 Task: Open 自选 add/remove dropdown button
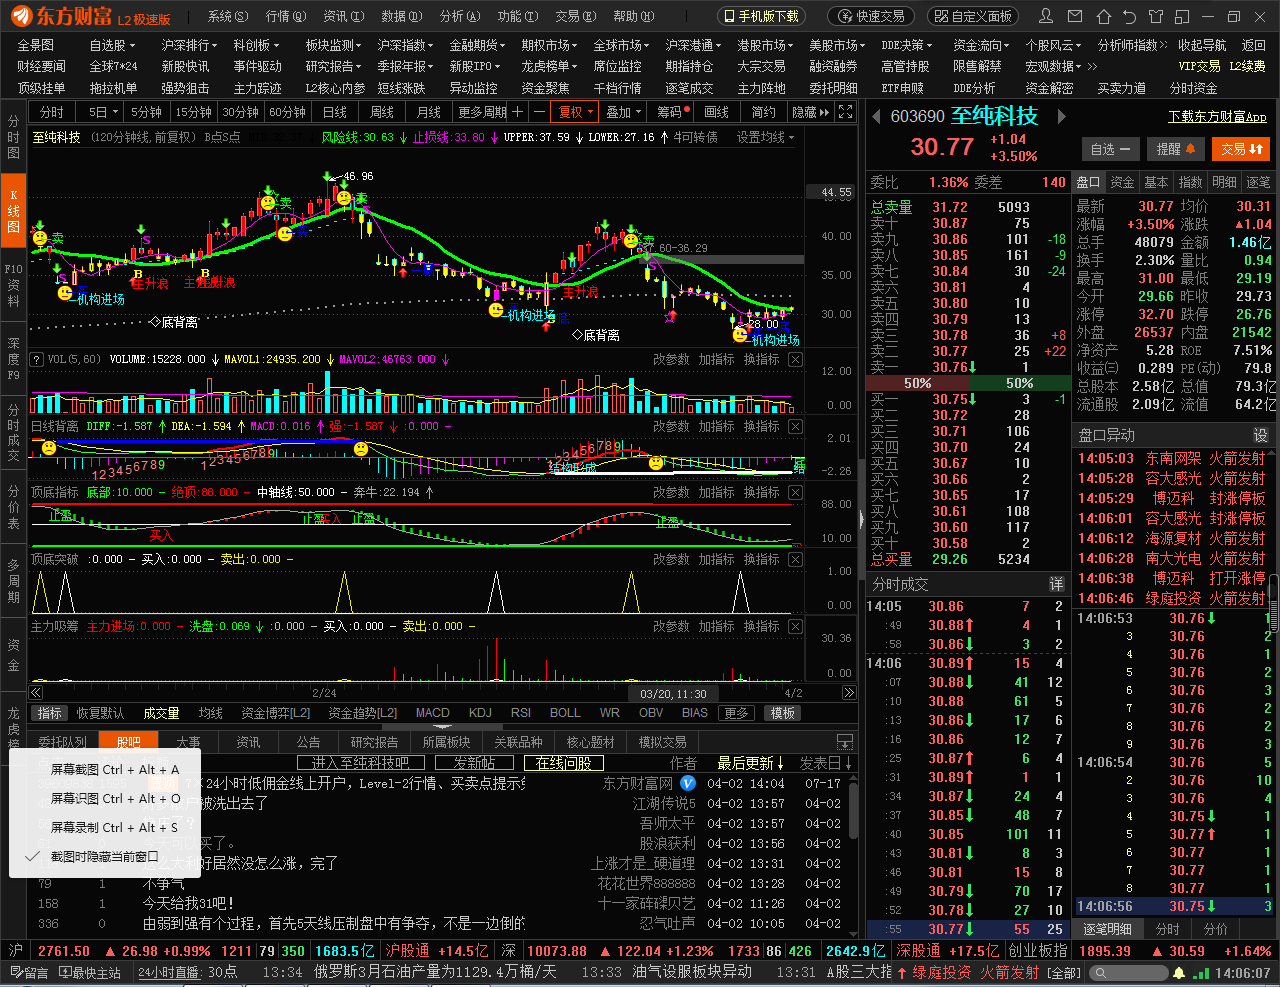[1110, 149]
